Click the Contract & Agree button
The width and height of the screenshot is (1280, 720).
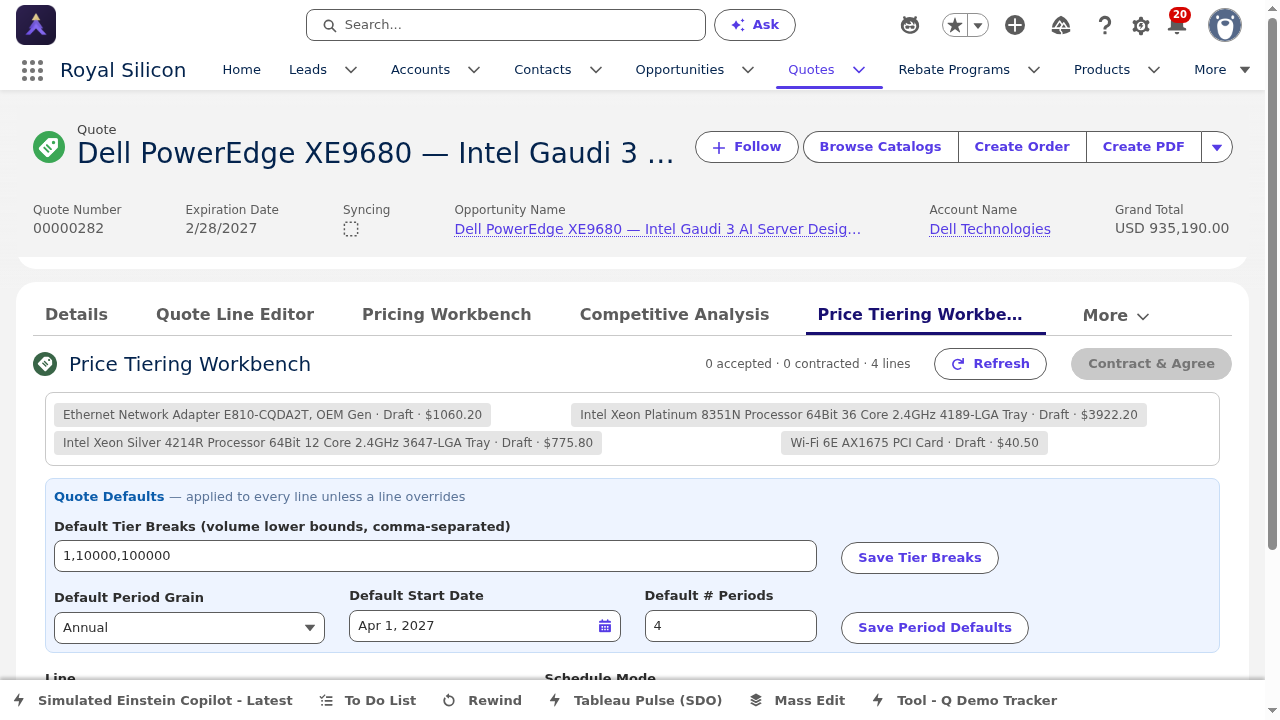coord(1151,364)
